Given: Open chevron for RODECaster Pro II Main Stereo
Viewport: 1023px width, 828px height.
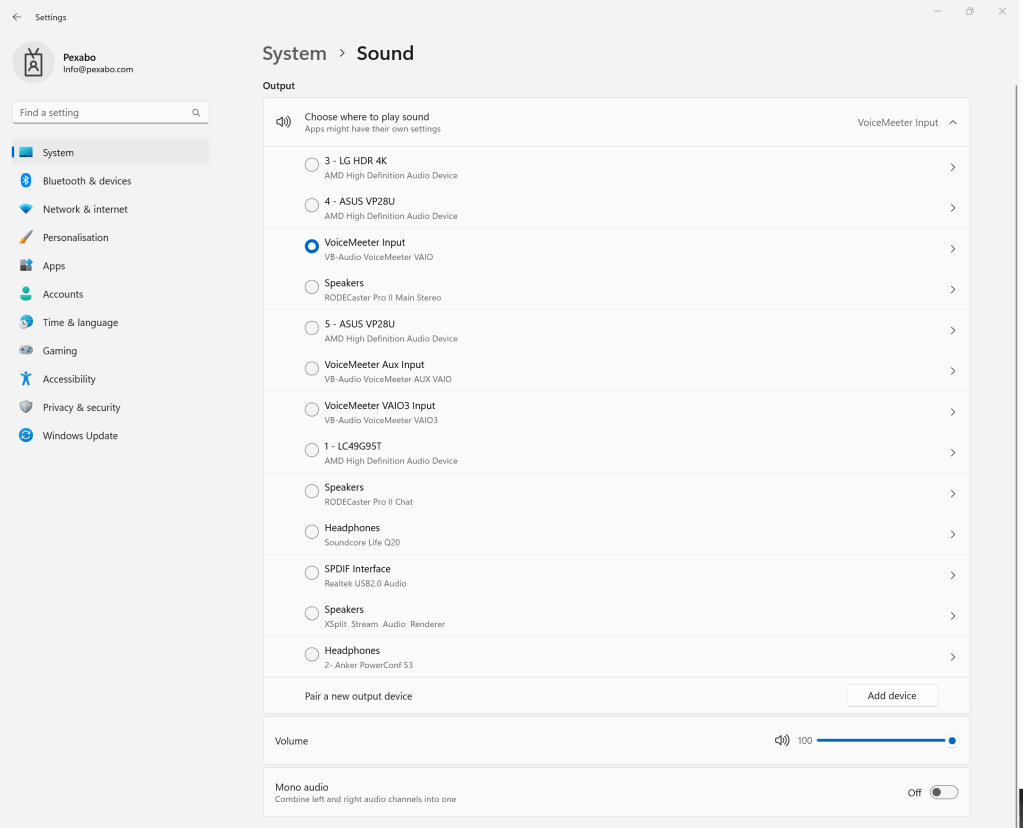Looking at the screenshot, I should pyautogui.click(x=953, y=290).
